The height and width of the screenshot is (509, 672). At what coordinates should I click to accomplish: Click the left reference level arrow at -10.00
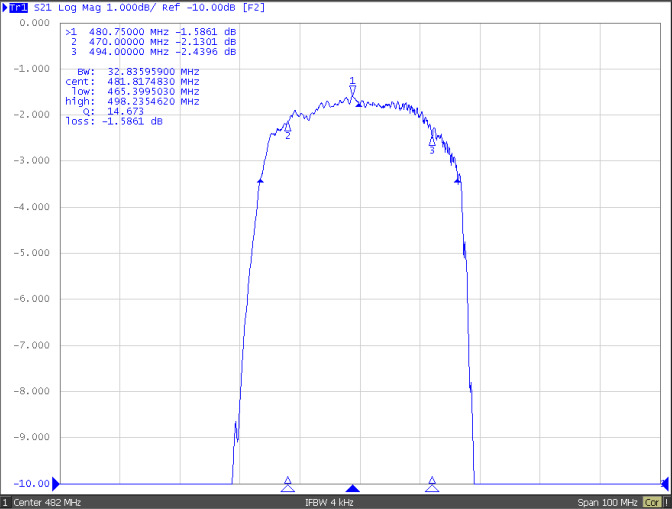click(x=56, y=482)
